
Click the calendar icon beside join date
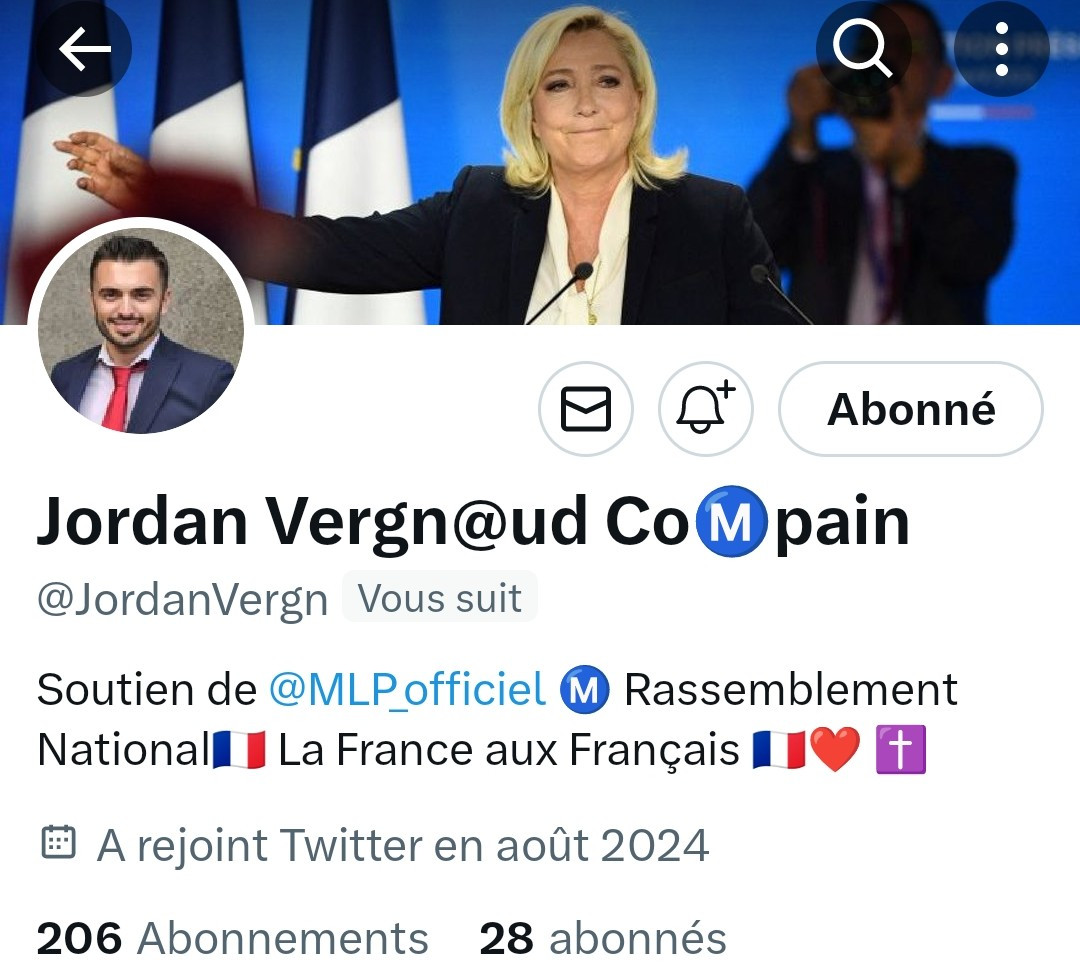pos(59,842)
